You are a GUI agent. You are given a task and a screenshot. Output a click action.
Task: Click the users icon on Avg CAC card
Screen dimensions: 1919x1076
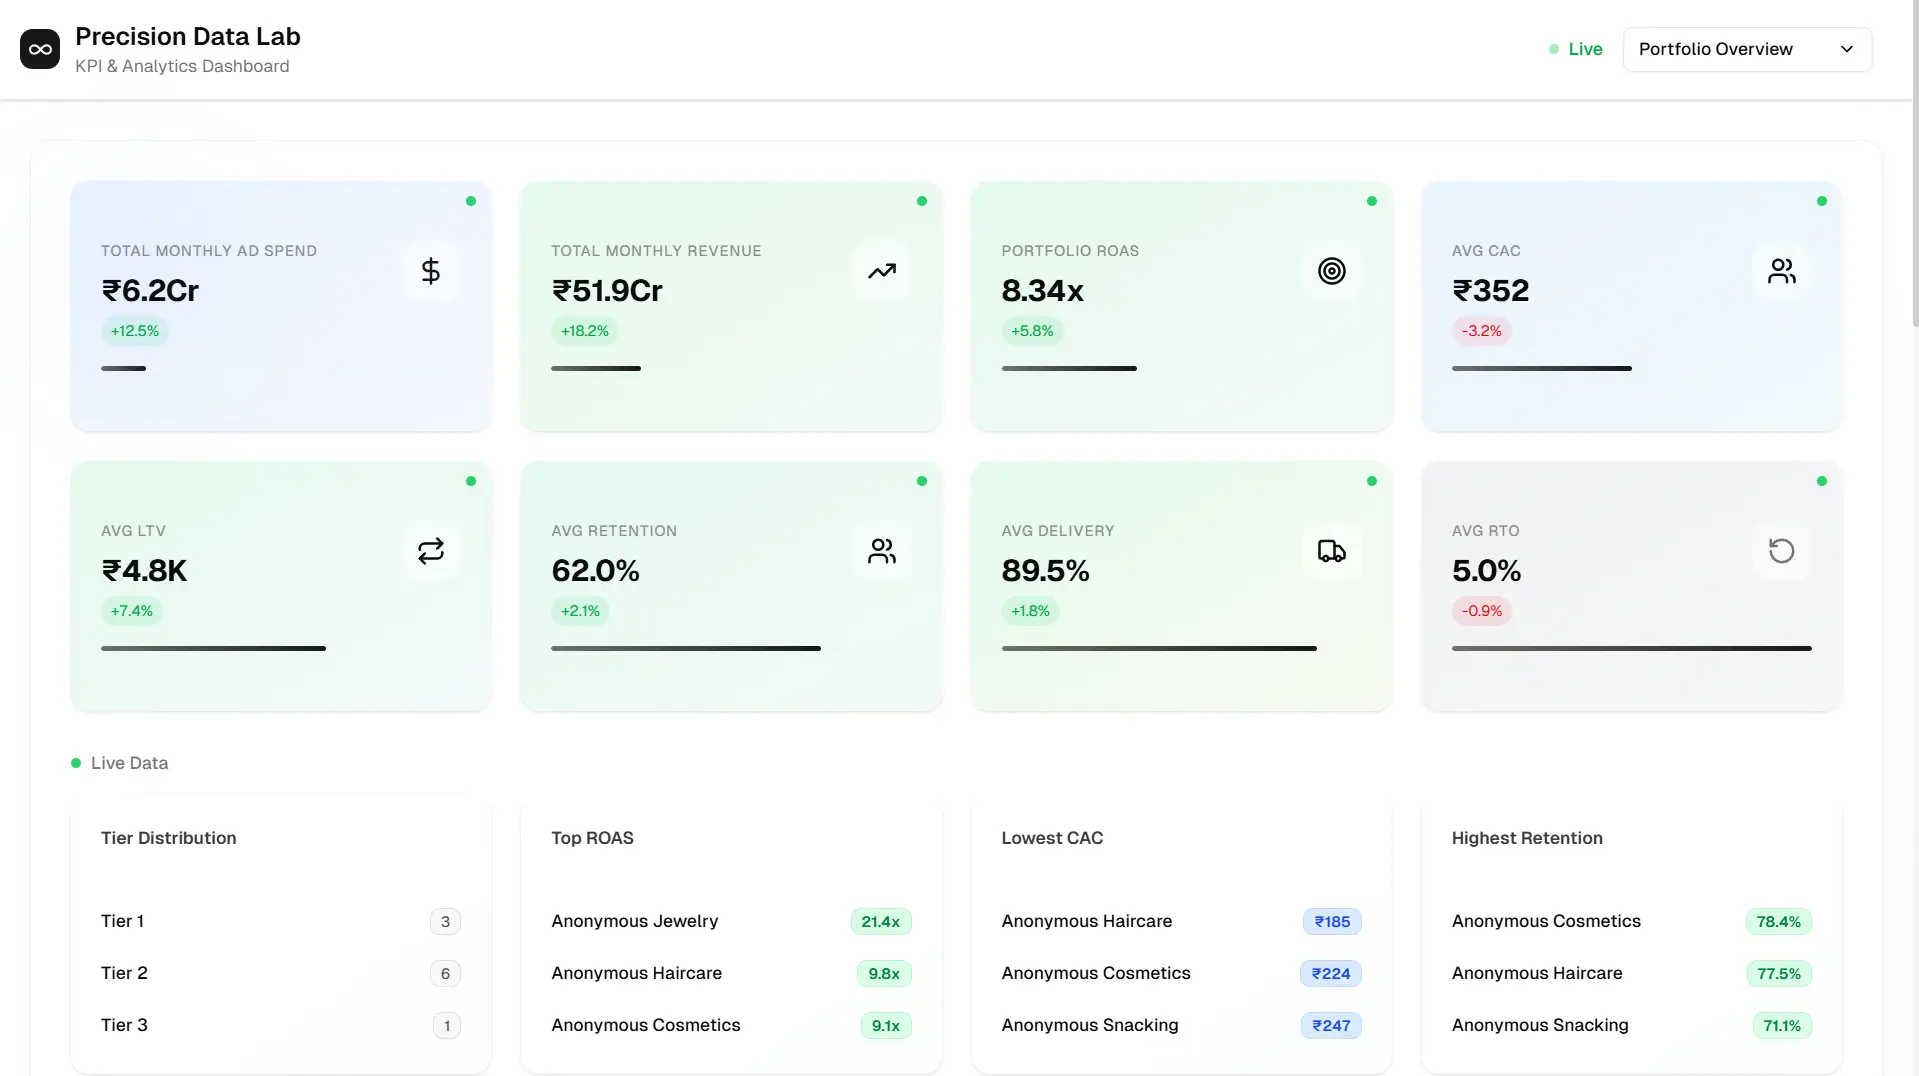point(1781,270)
